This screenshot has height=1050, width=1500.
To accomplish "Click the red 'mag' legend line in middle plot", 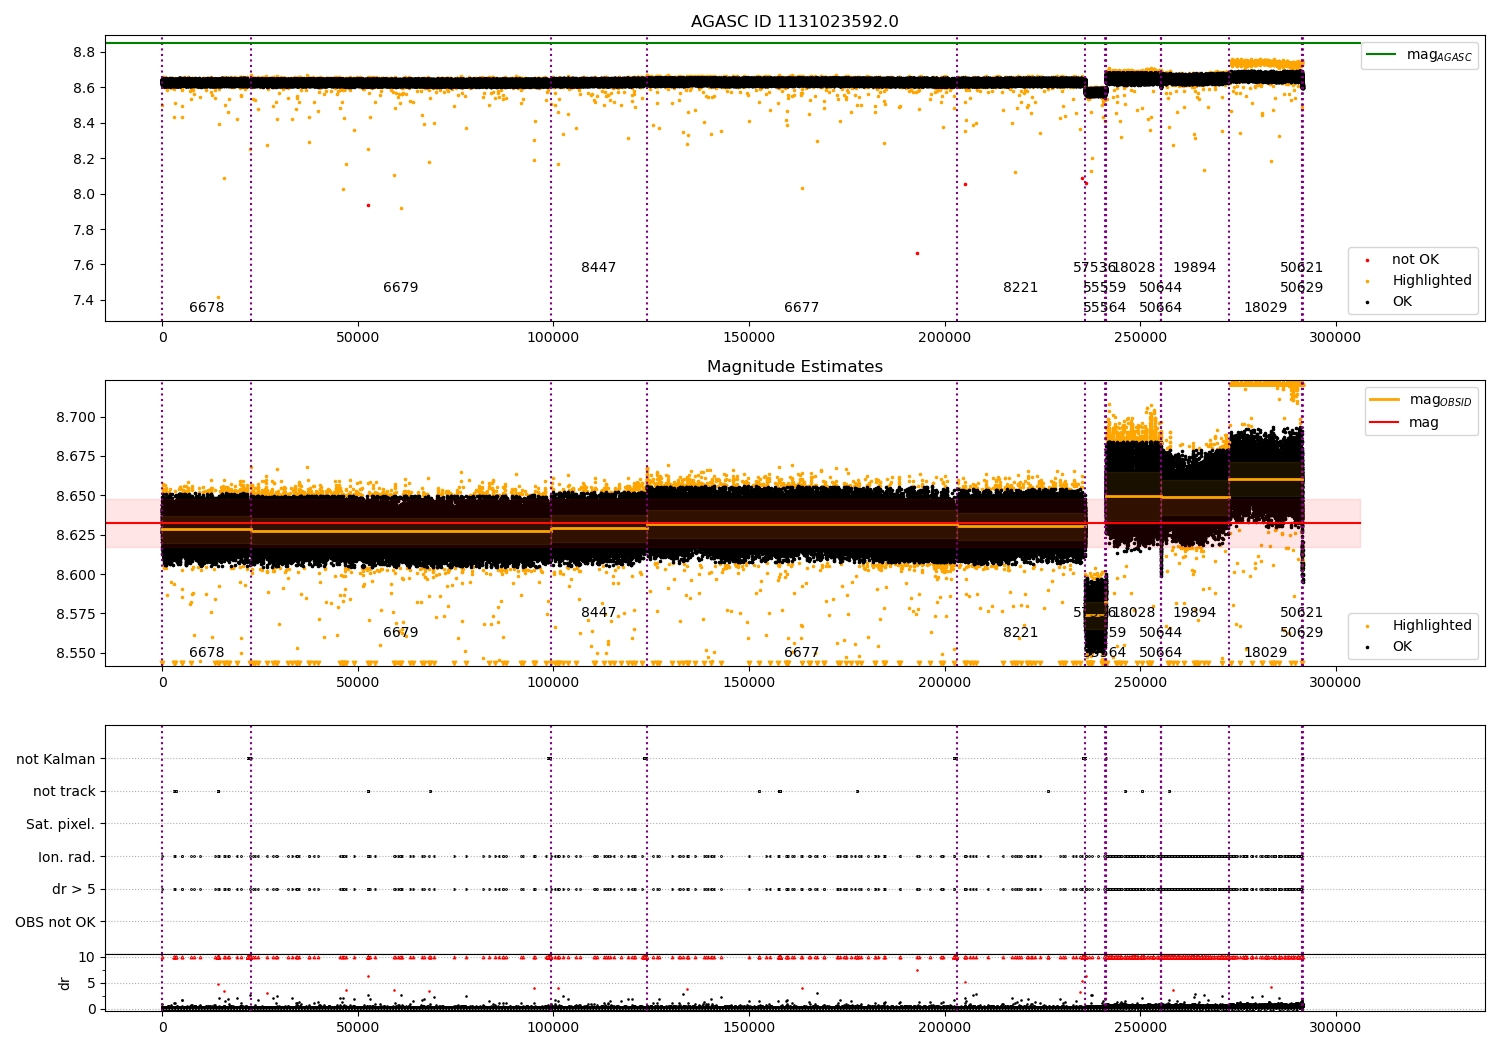I will (1385, 423).
